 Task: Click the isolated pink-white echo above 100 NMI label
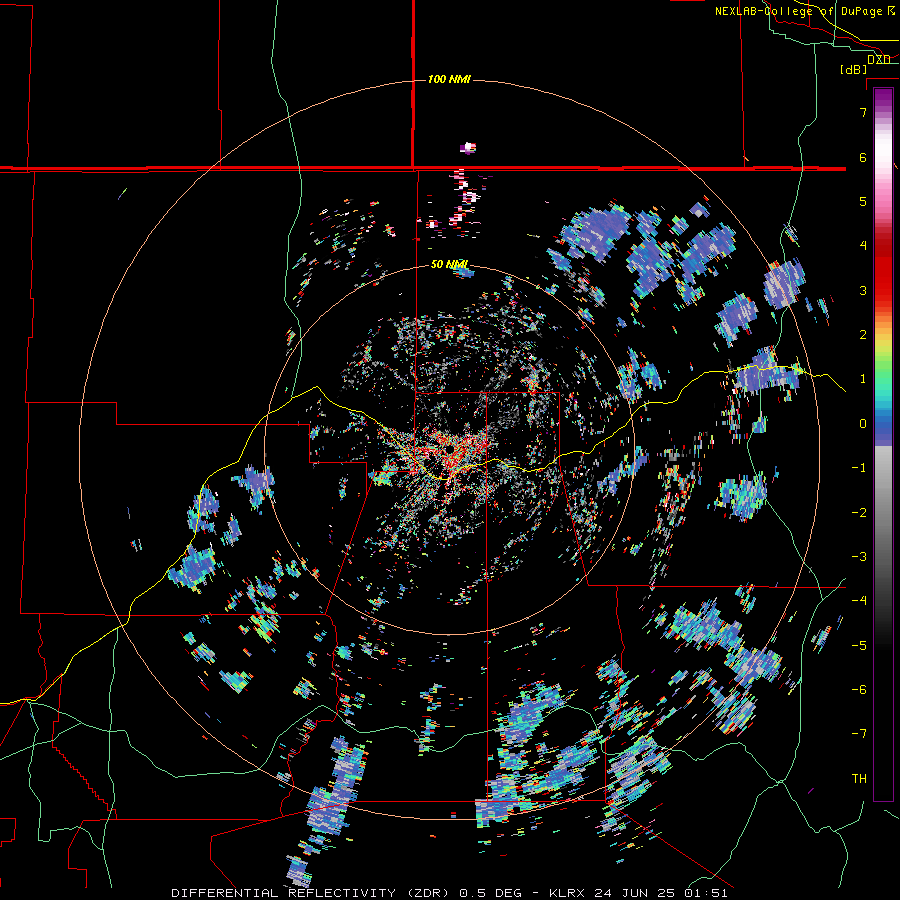pyautogui.click(x=468, y=148)
